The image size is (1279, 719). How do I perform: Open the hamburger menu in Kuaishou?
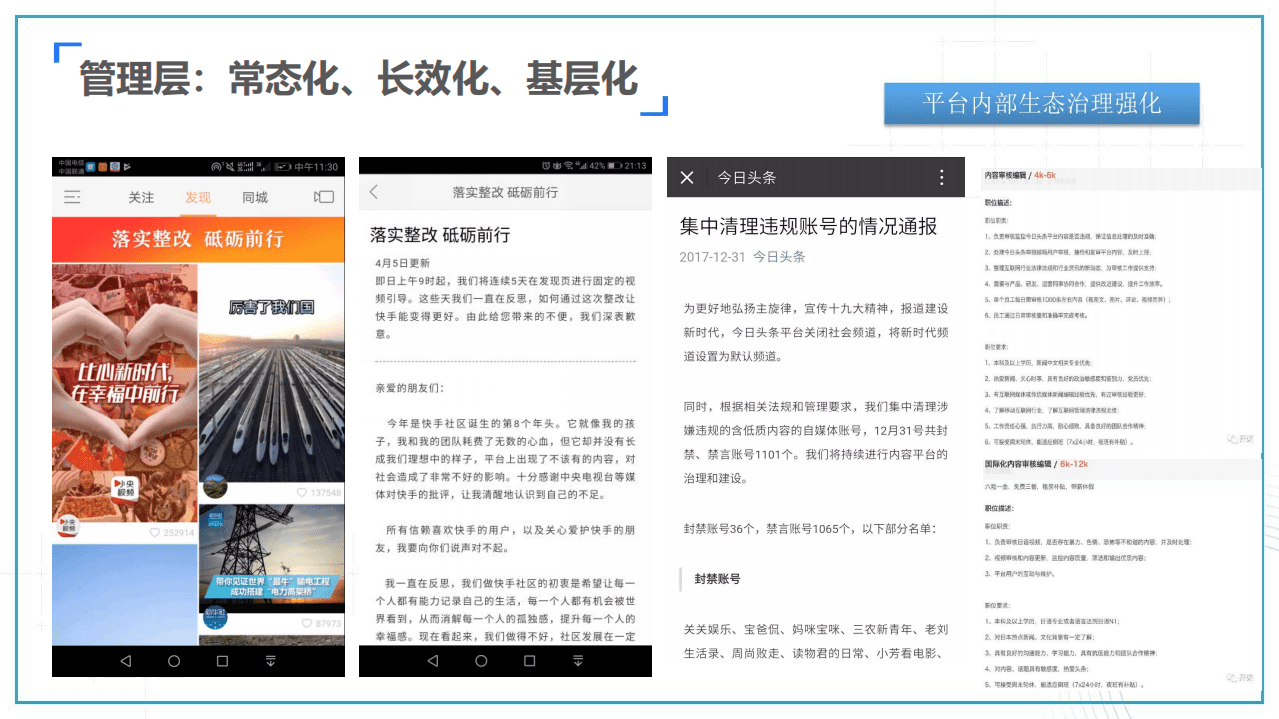[71, 197]
